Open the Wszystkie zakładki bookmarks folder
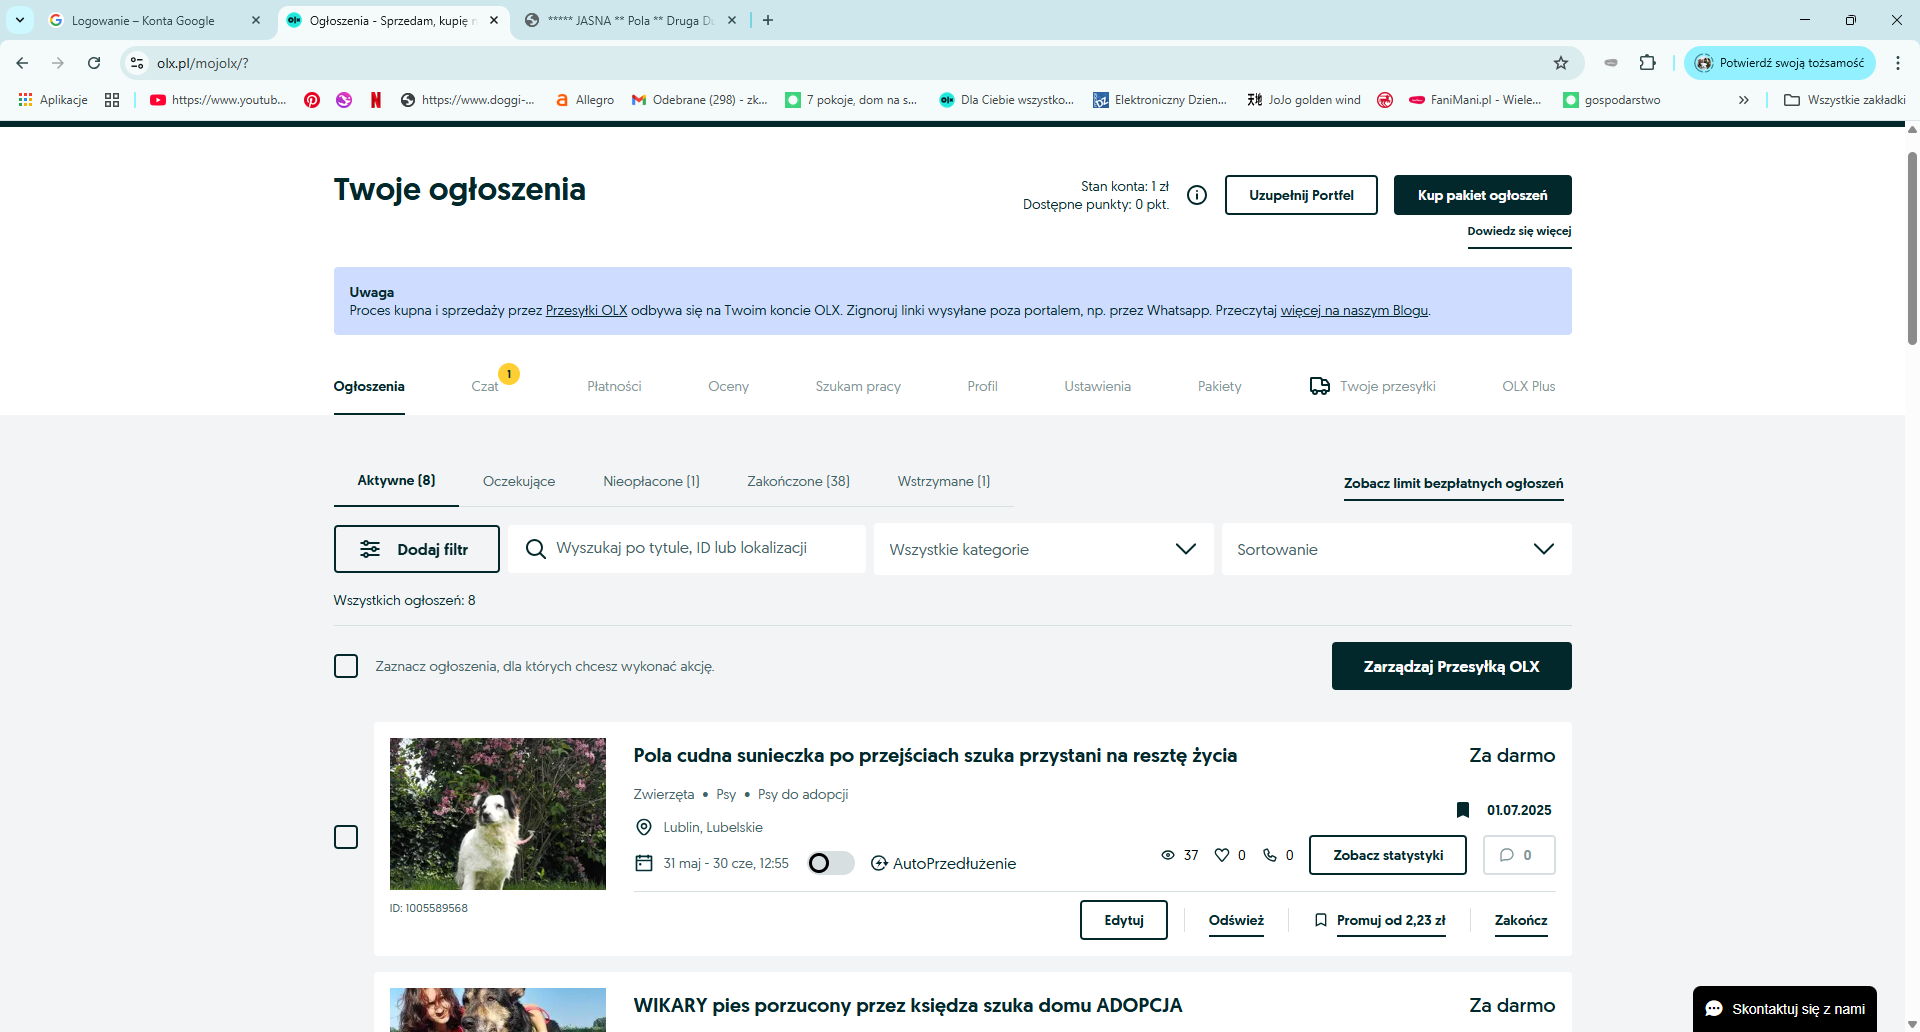The width and height of the screenshot is (1920, 1032). pos(1845,100)
